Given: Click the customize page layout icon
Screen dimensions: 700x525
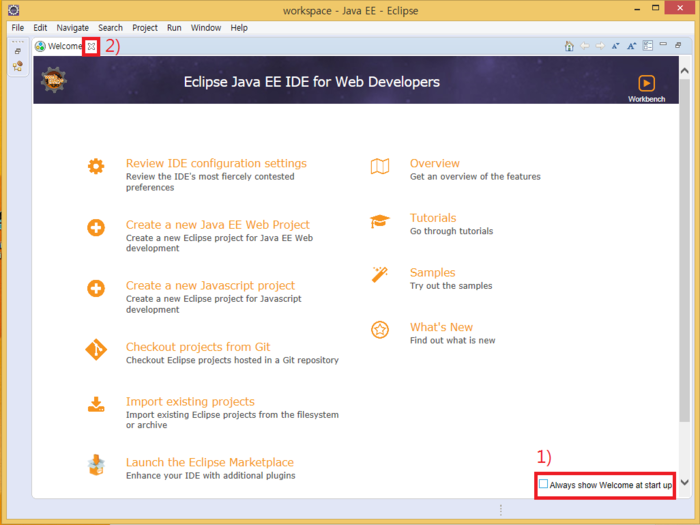Looking at the screenshot, I should point(647,46).
